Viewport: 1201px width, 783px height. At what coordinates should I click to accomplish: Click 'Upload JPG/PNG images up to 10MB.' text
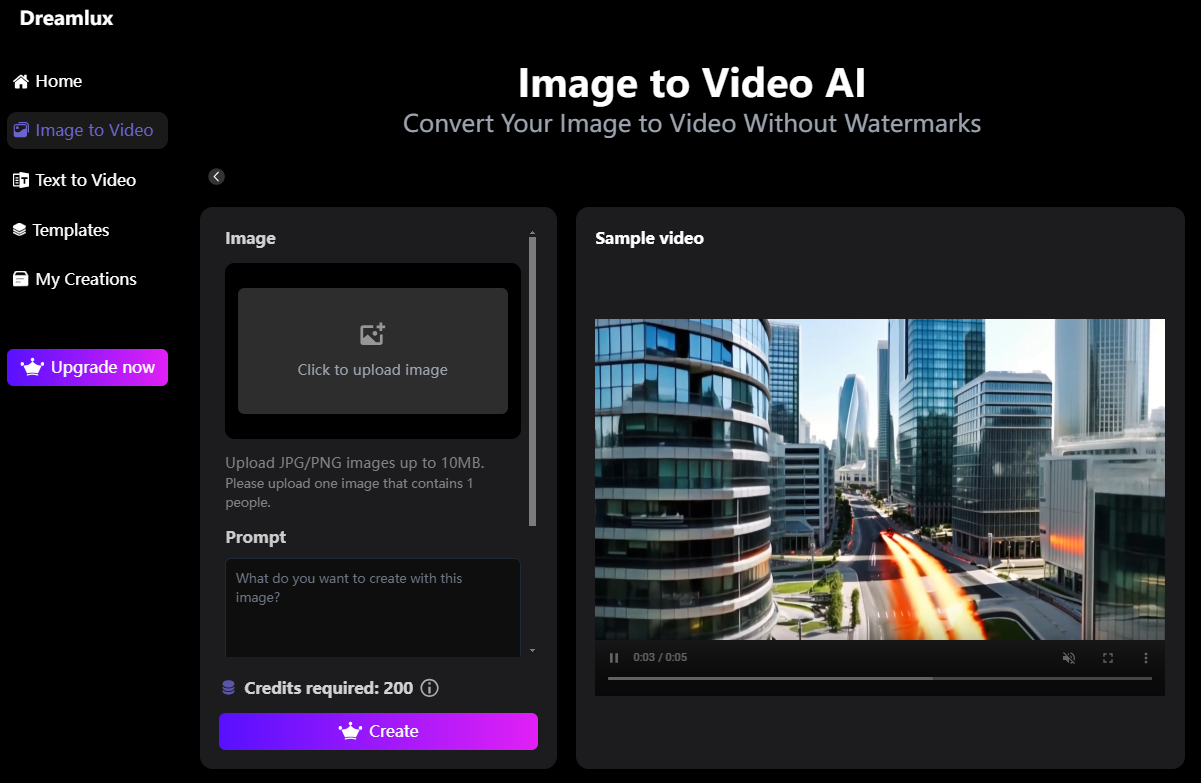355,463
